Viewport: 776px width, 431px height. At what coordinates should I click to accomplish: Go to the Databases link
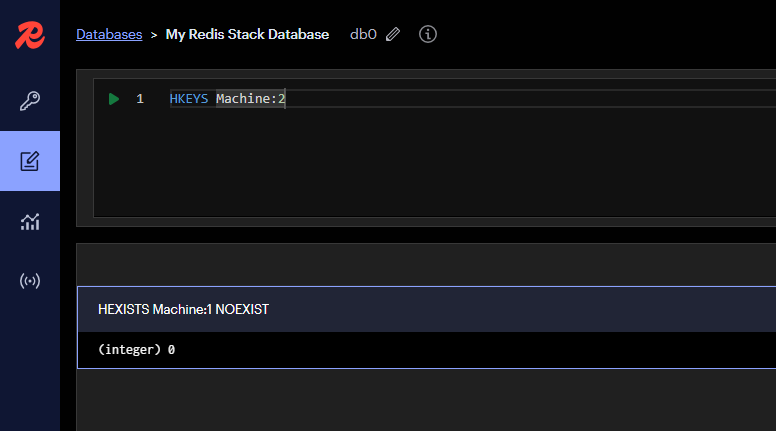coord(109,34)
